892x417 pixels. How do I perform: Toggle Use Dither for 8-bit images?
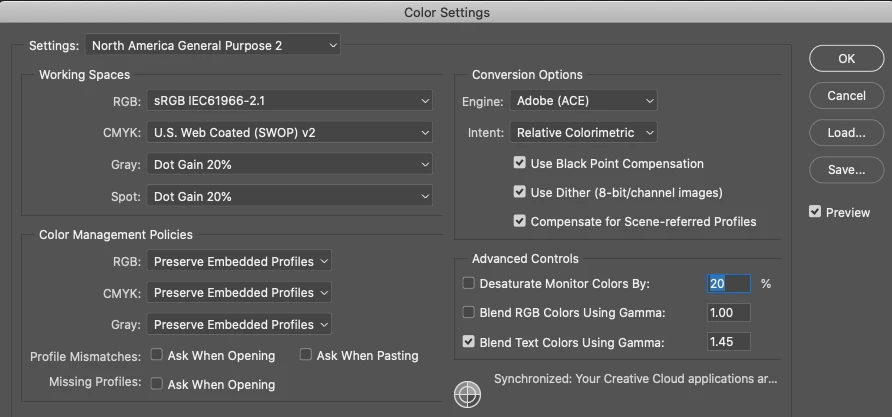[519, 192]
